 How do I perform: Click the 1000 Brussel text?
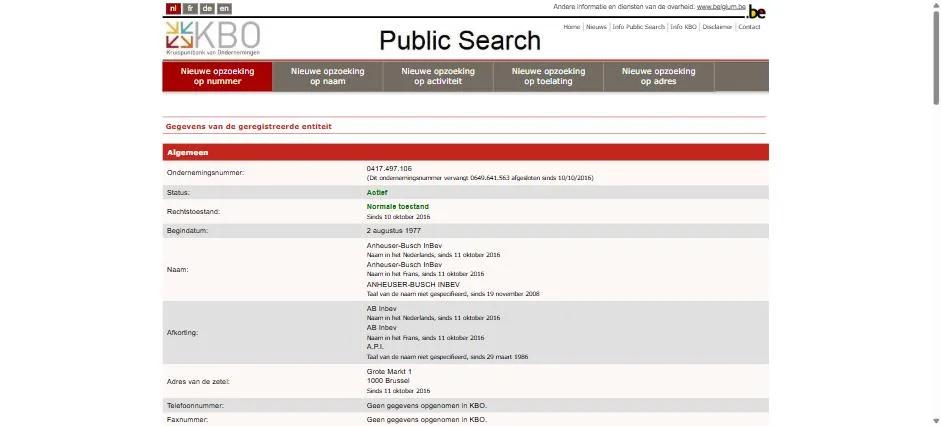(388, 380)
